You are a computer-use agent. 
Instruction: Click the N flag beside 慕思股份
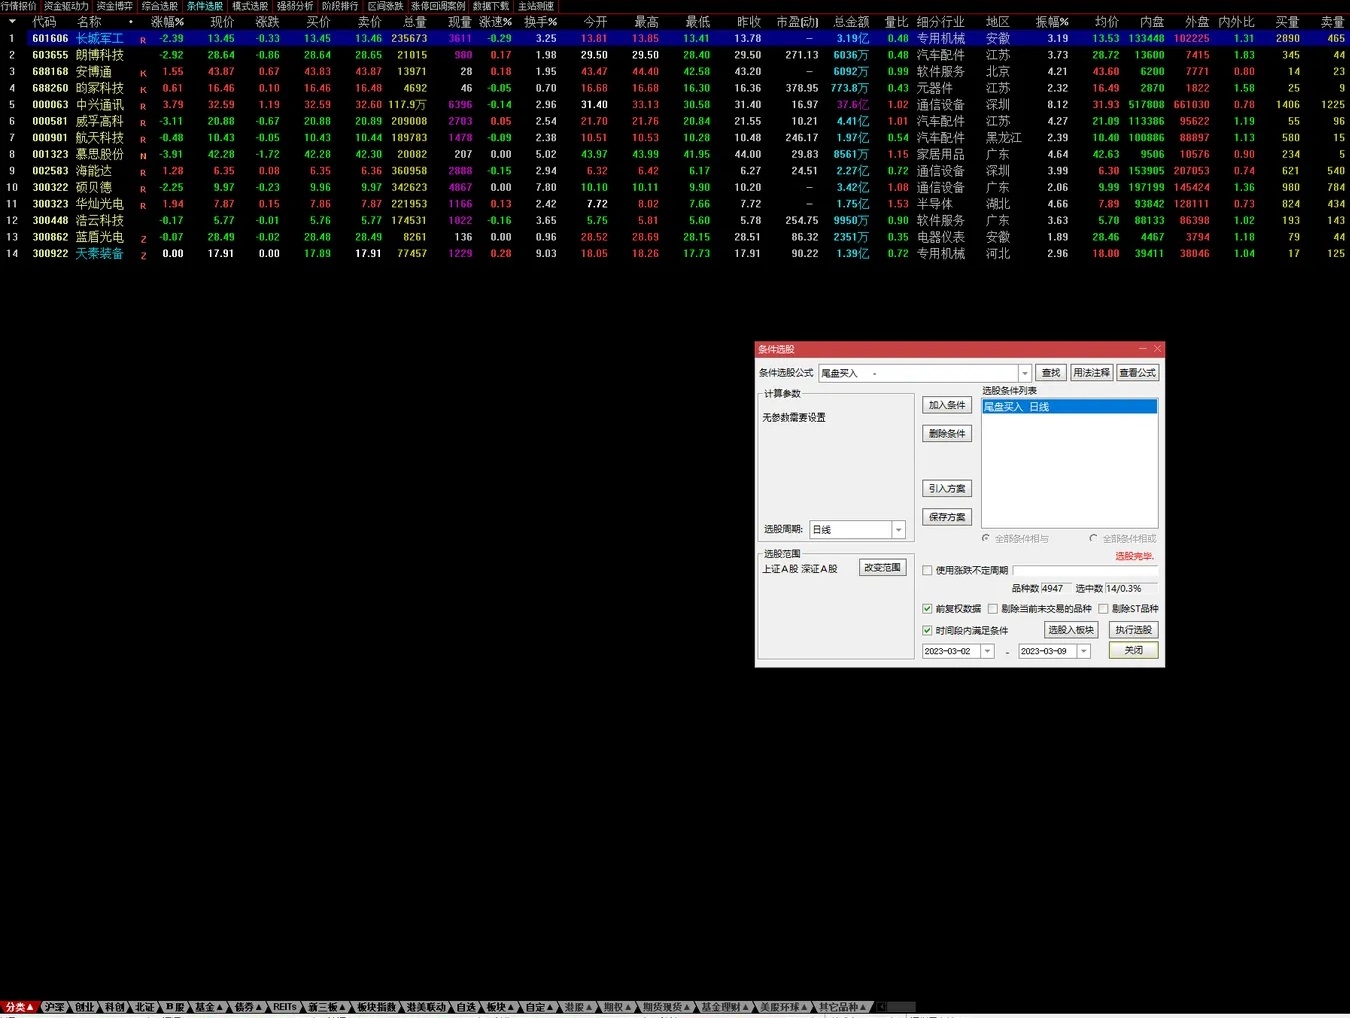(x=143, y=155)
